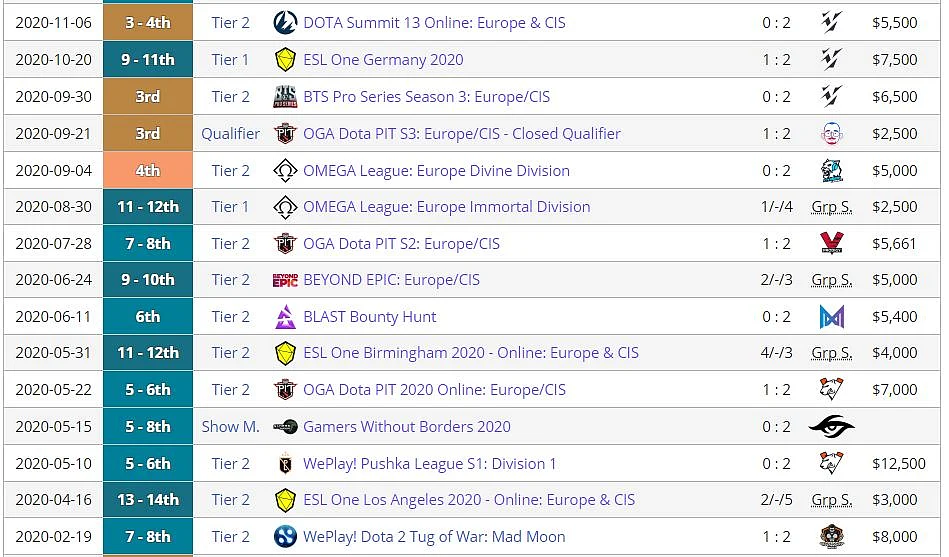Open ESL One Birmingham 2020 Online link
This screenshot has height=557, width=949.
470,353
